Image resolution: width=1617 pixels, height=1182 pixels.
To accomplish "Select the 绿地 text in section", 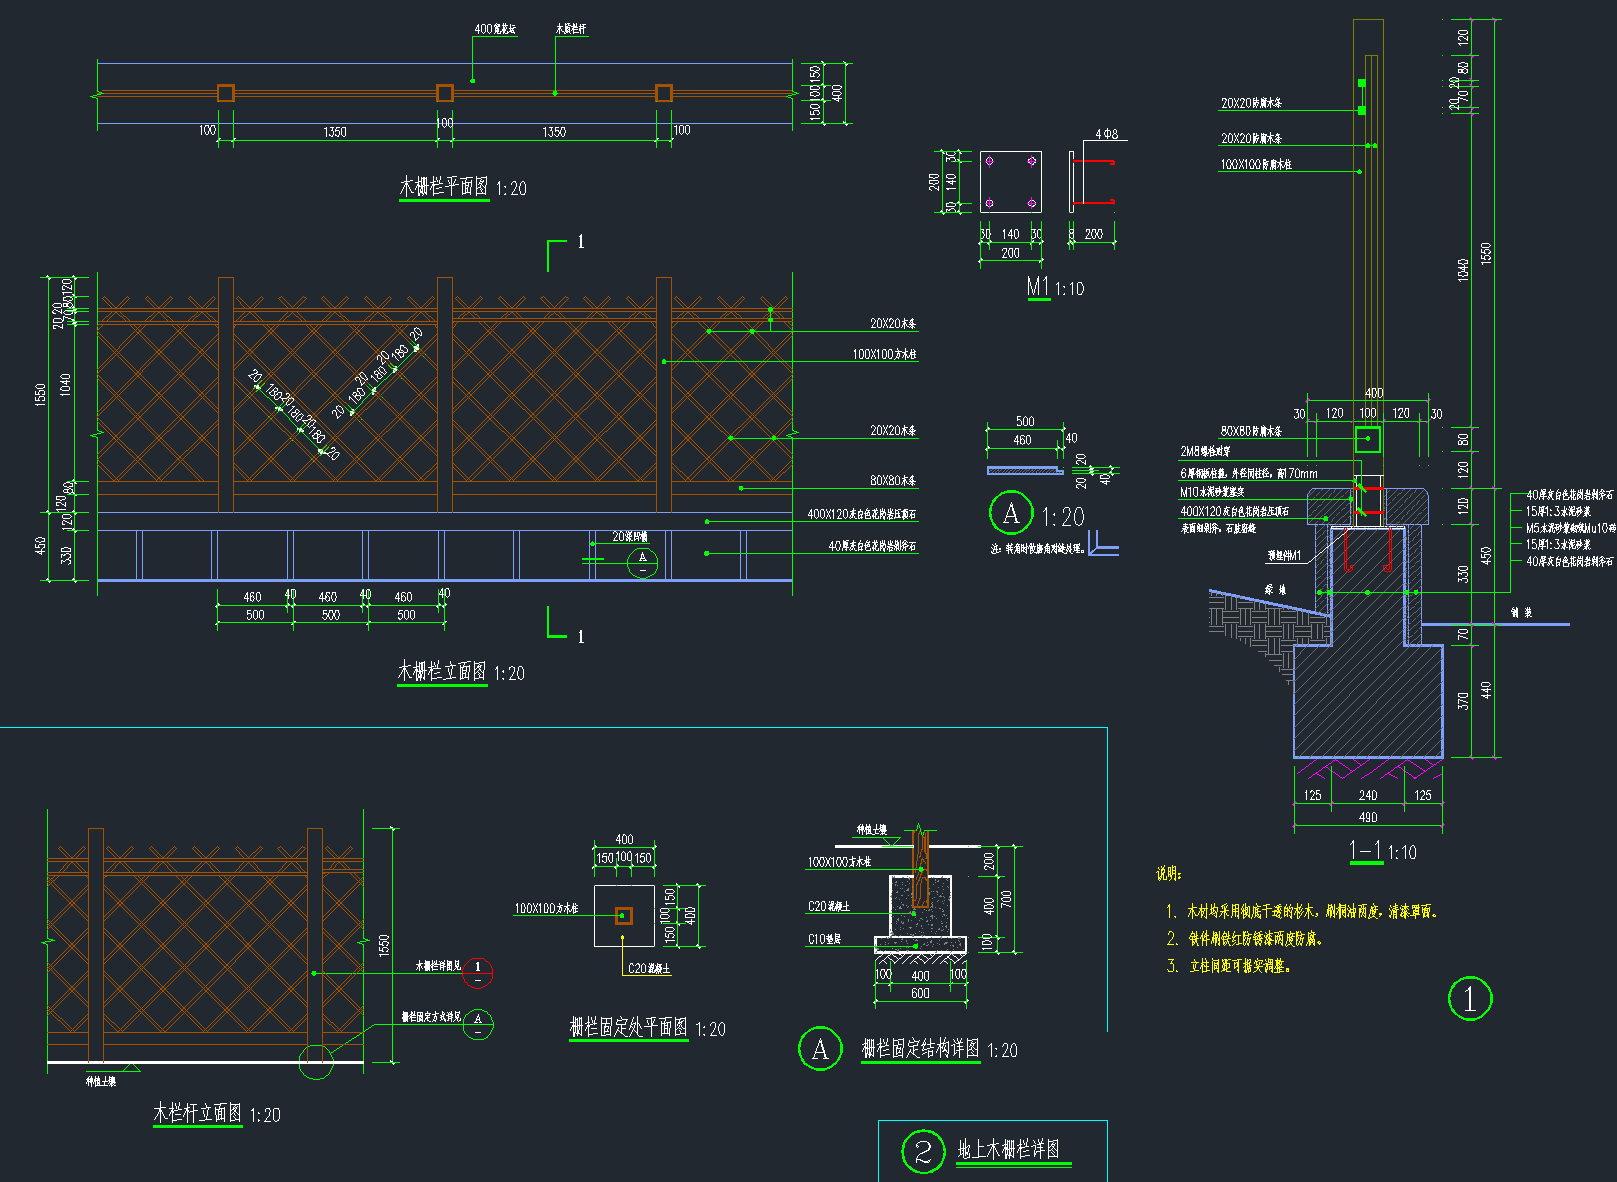I will tap(1275, 591).
